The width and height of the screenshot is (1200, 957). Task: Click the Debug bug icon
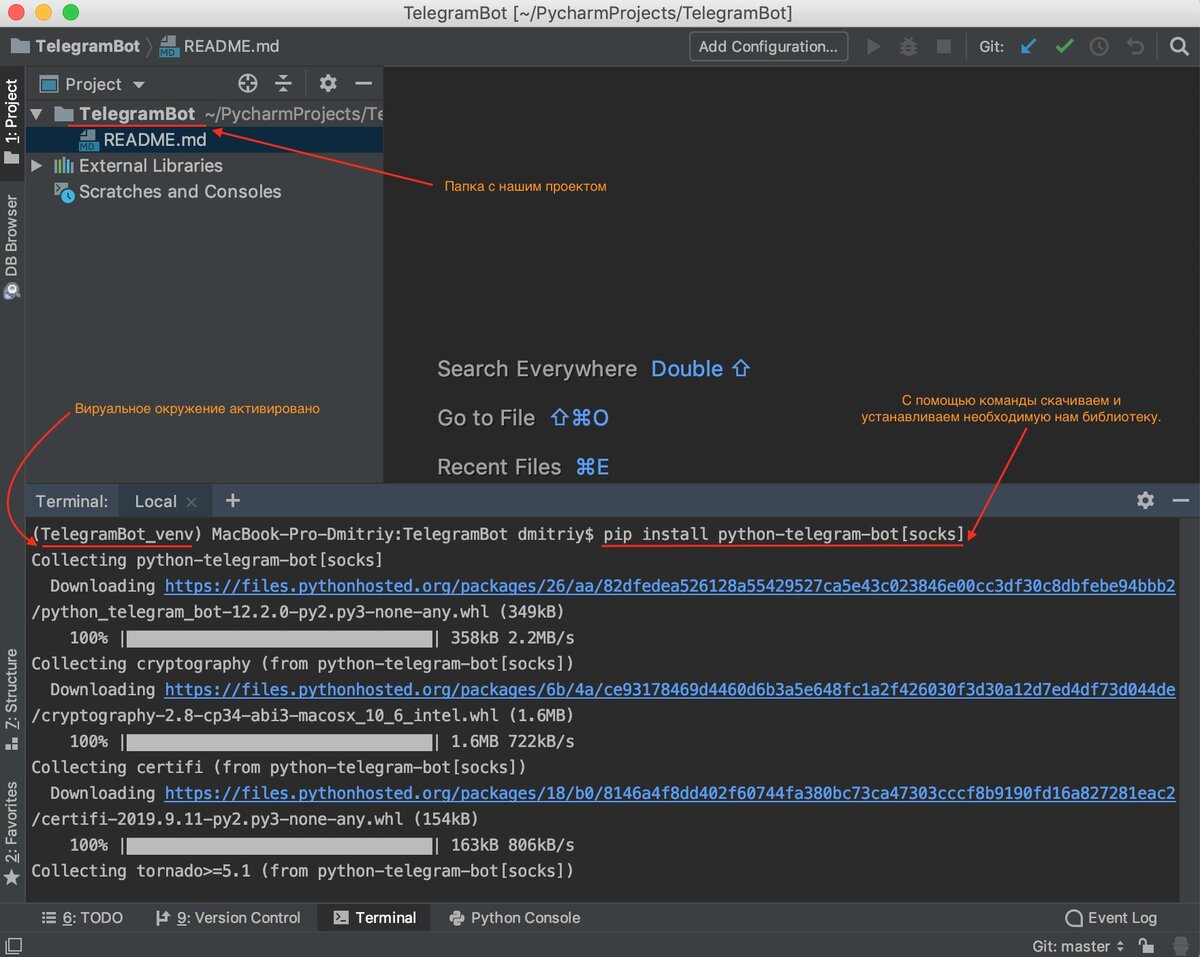908,46
